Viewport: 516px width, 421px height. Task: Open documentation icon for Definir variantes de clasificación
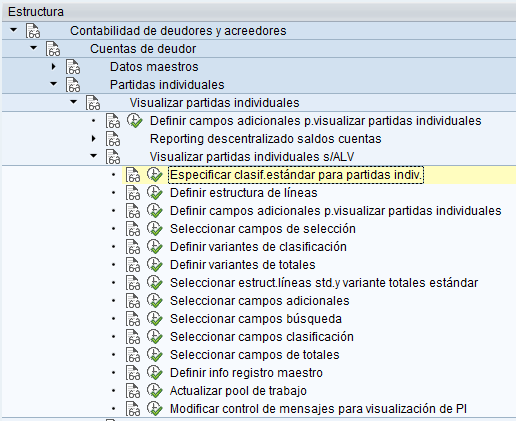click(x=133, y=247)
